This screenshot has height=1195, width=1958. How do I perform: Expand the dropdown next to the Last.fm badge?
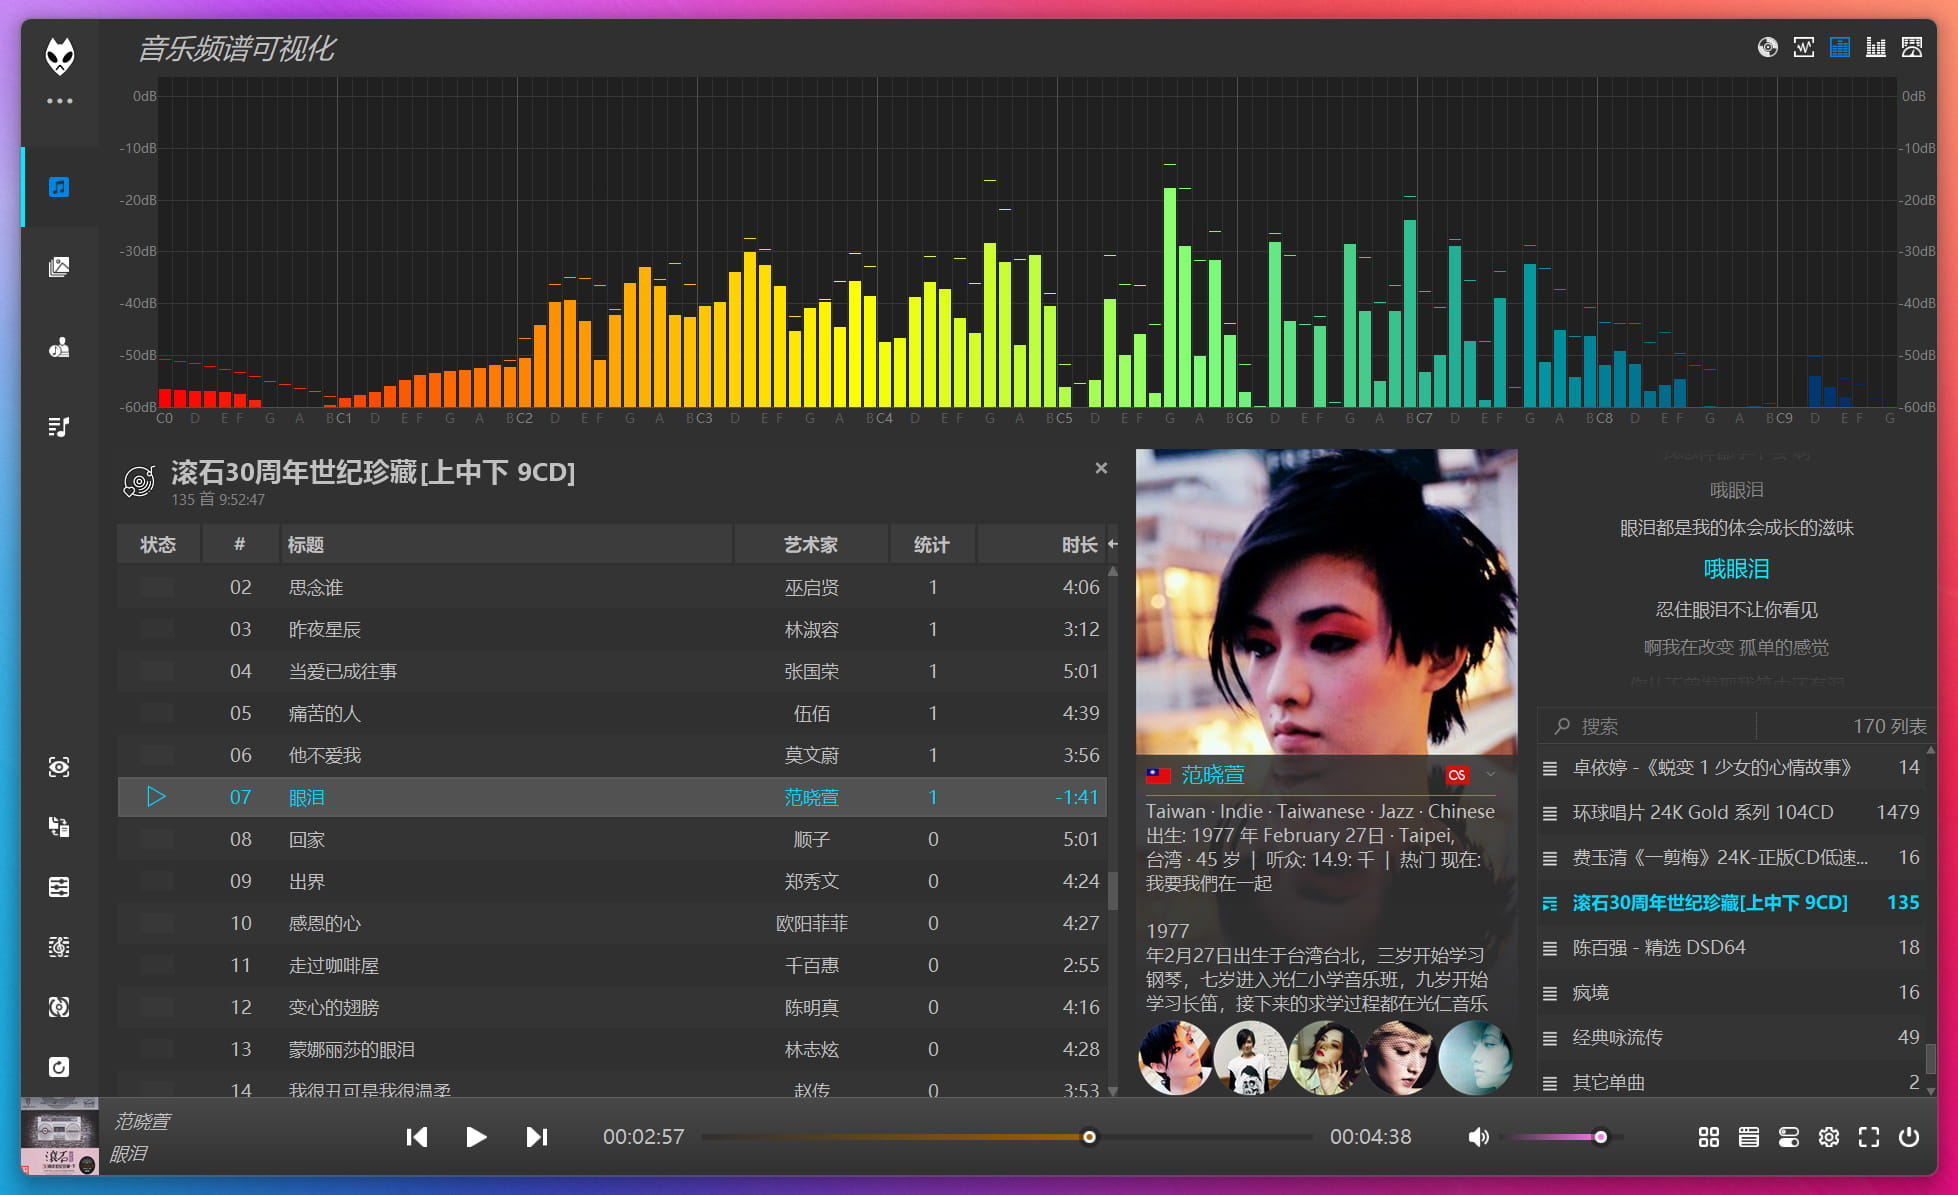pos(1491,775)
